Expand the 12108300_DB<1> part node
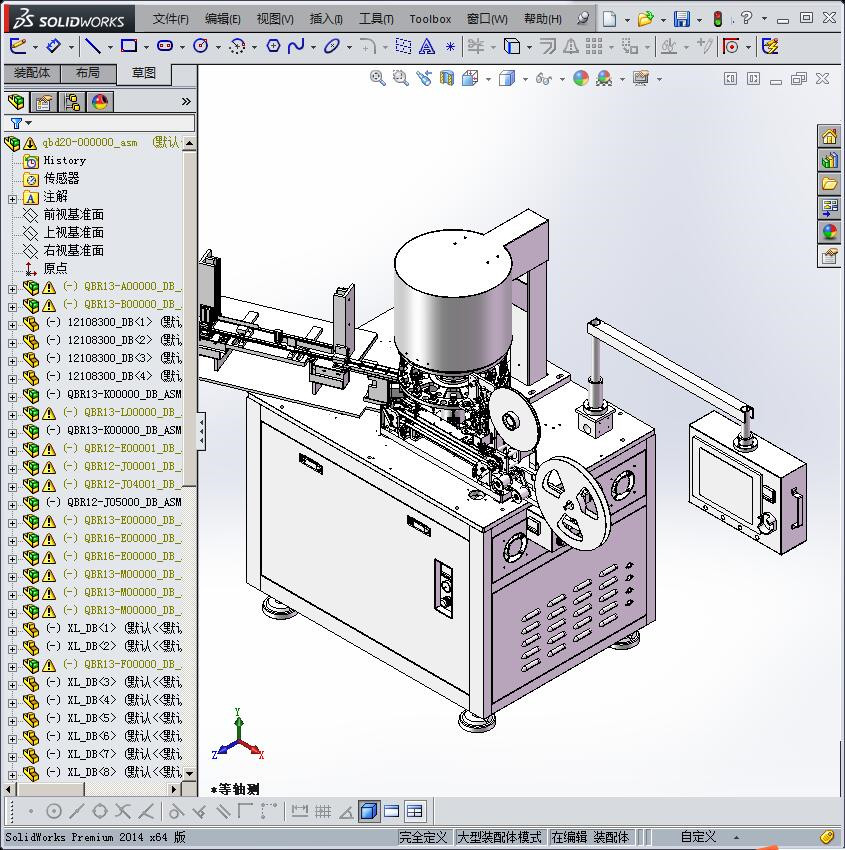The image size is (845, 850). pos(12,325)
